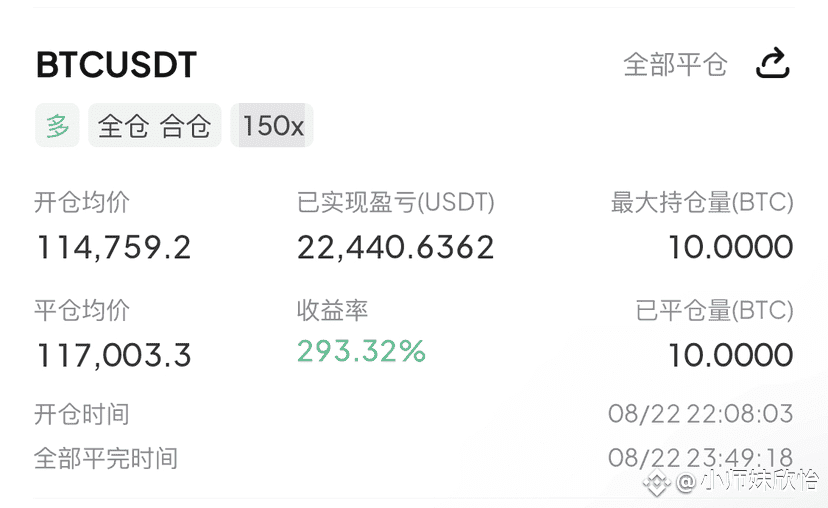The image size is (828, 508).
Task: Select the max position value 10.0000
Action: [731, 247]
